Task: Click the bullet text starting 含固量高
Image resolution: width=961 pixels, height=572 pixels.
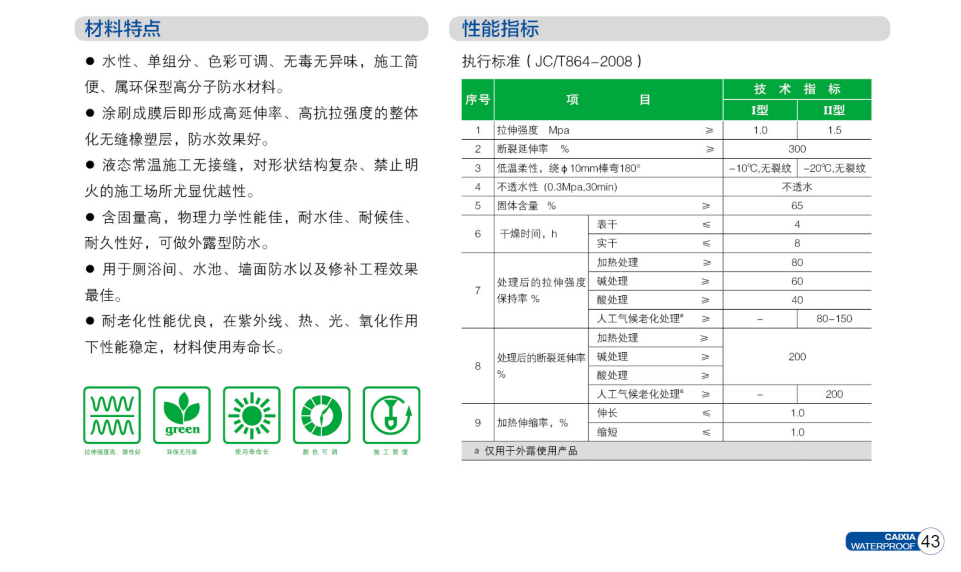Action: click(x=252, y=230)
